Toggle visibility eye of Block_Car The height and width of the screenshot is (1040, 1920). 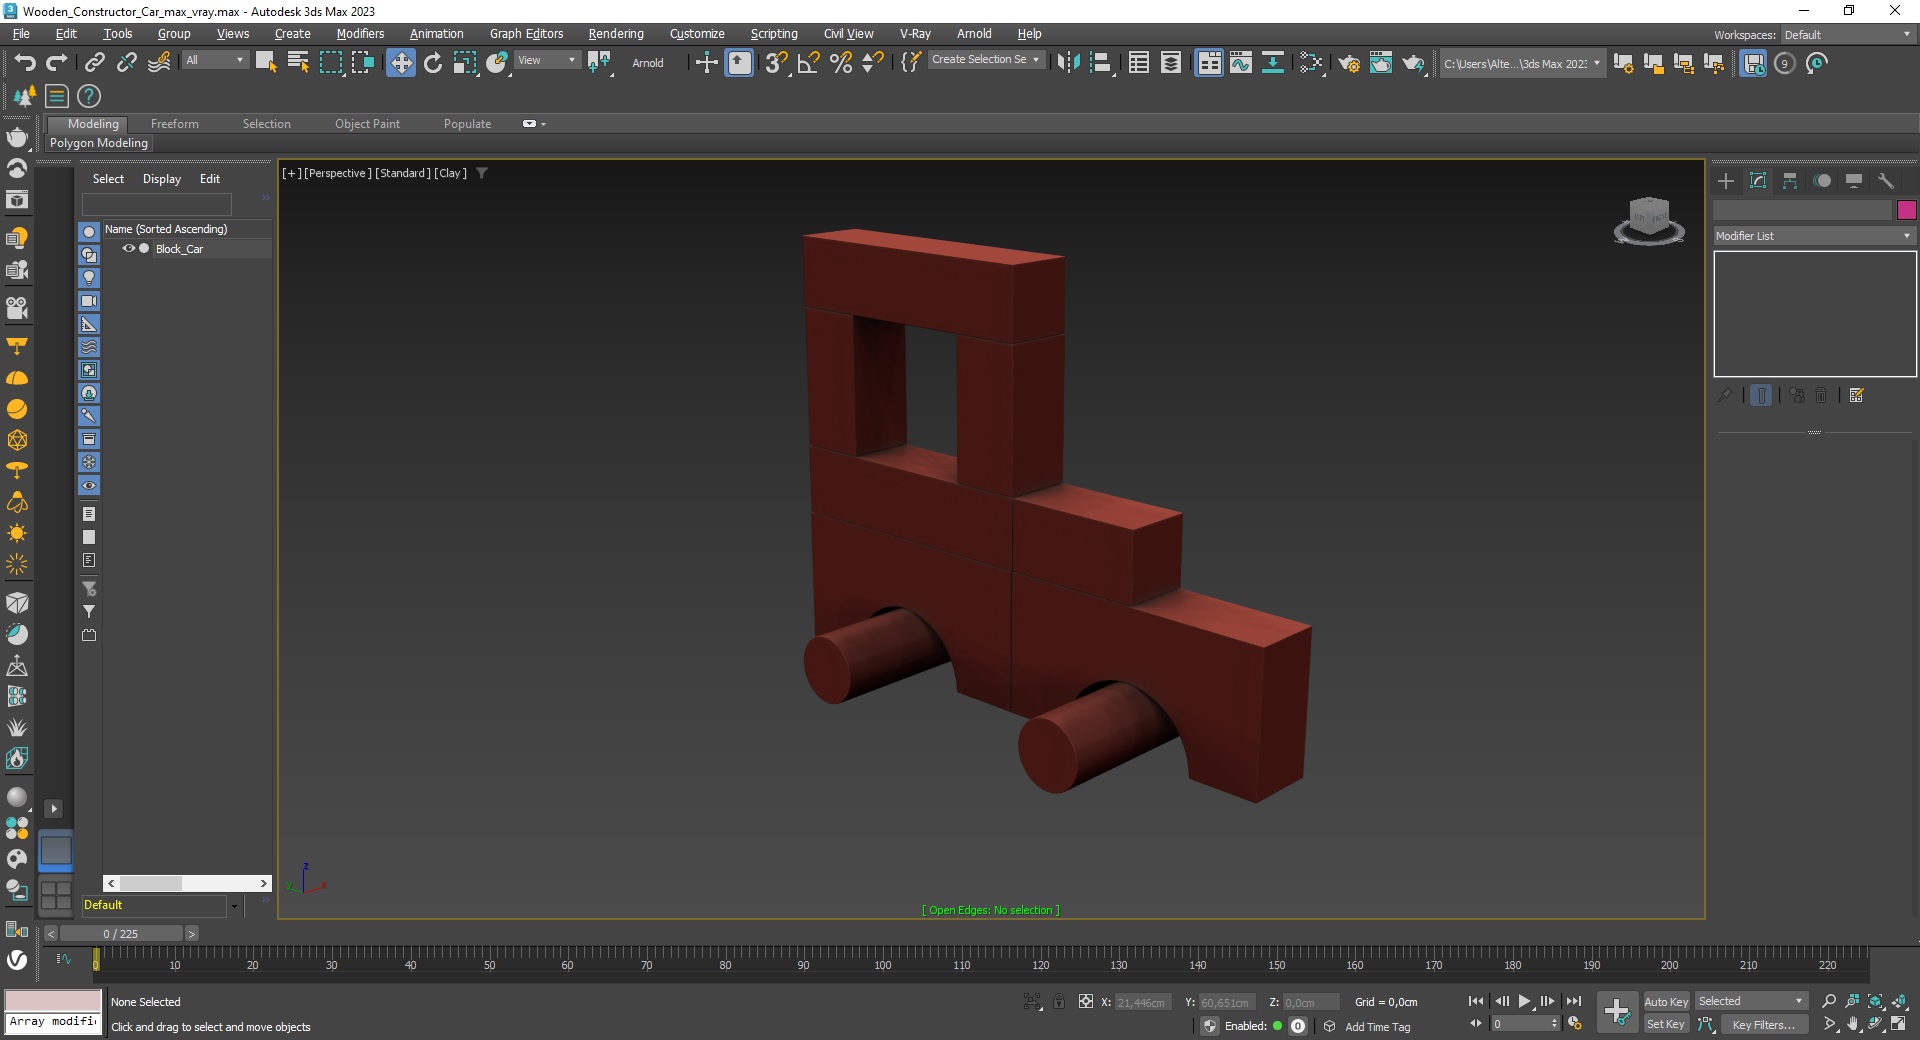tap(128, 249)
